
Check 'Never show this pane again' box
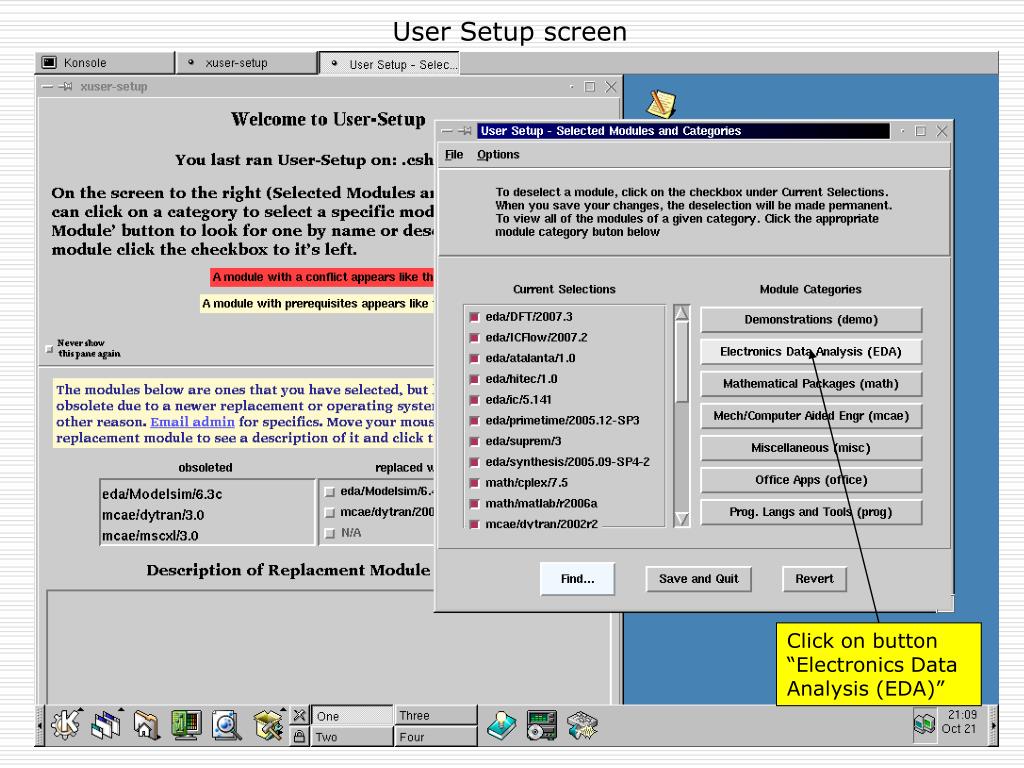click(49, 349)
